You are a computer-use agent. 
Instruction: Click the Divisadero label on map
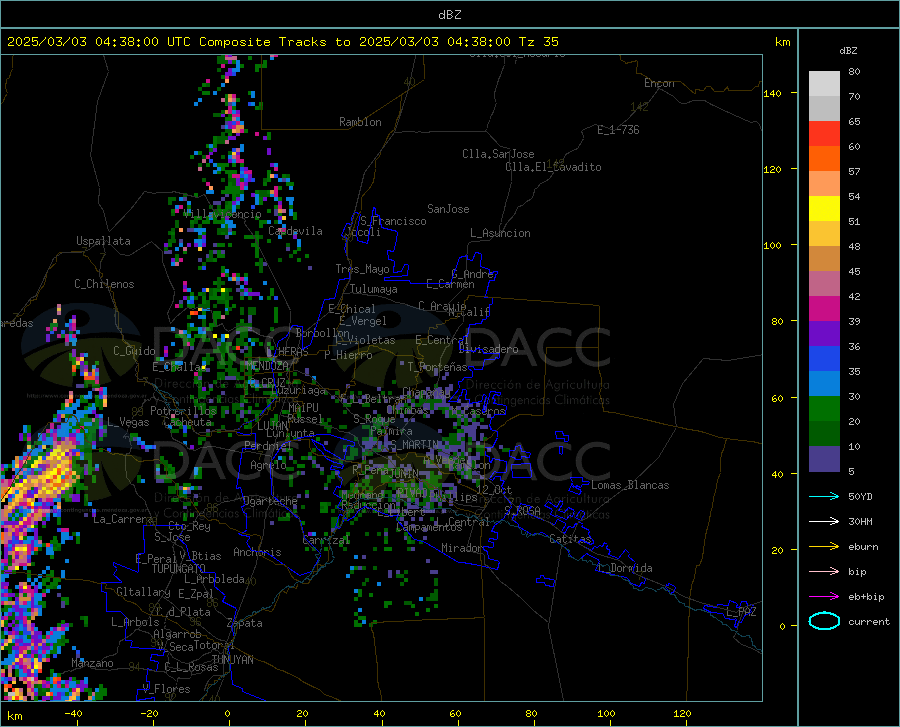click(x=488, y=349)
